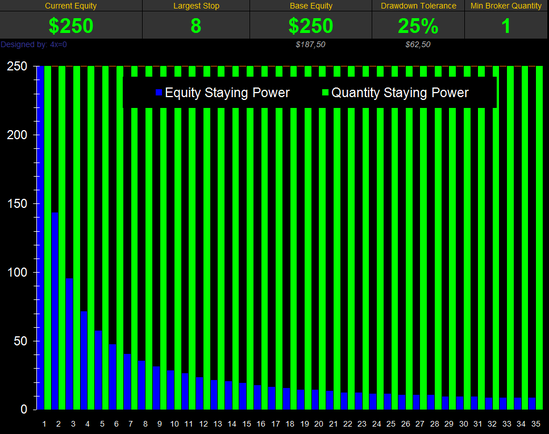This screenshot has width=549, height=434.
Task: Click the y-axis label 100
Action: click(17, 272)
